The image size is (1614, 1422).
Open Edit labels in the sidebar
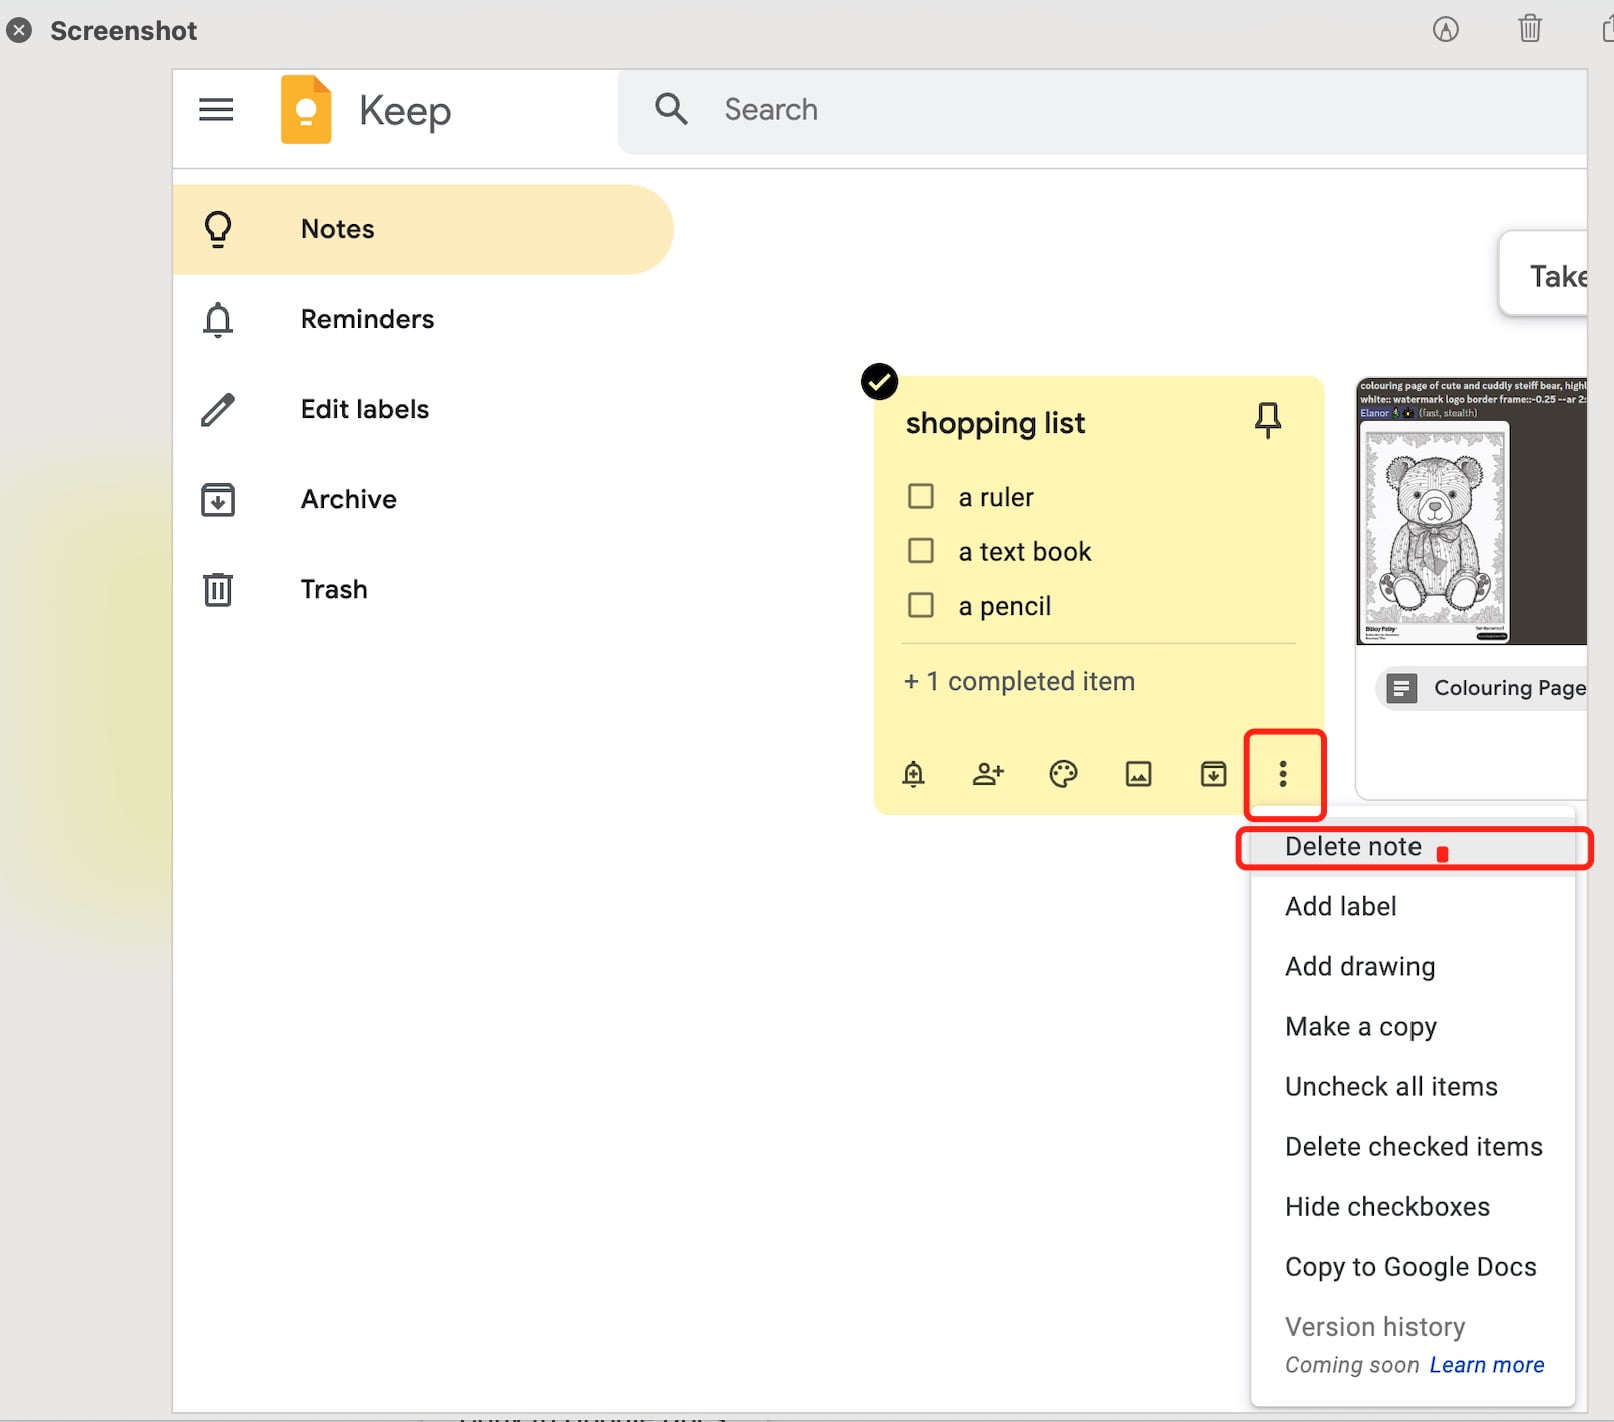coord(423,409)
